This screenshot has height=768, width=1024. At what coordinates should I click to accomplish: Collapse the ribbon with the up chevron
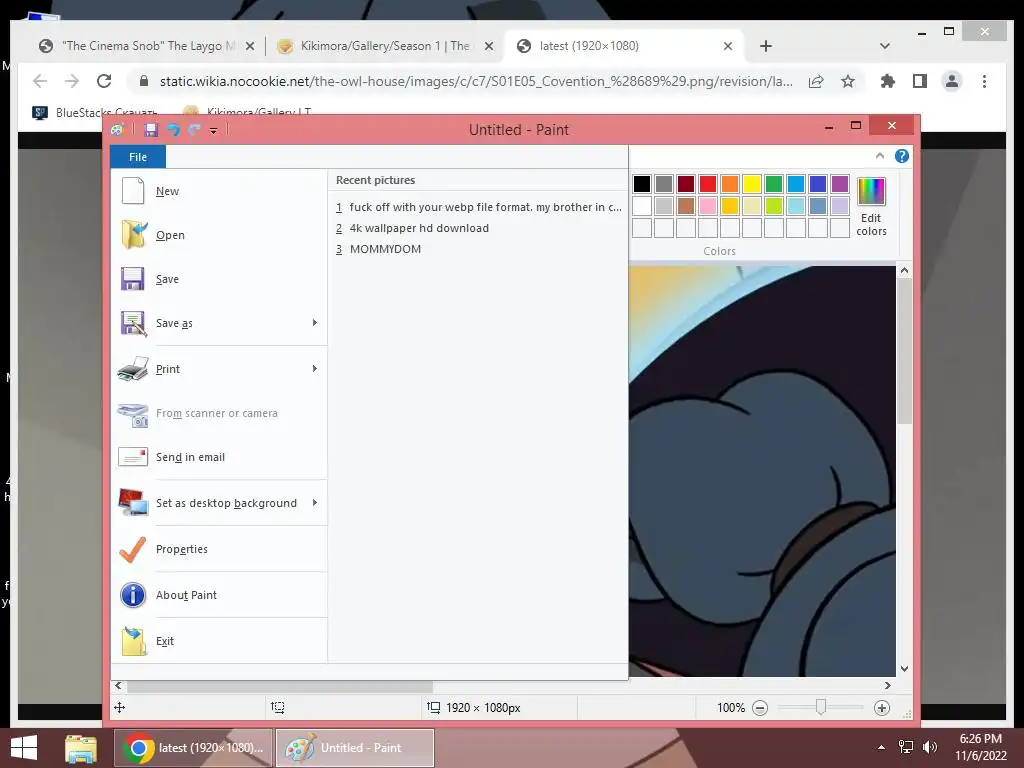[x=880, y=155]
